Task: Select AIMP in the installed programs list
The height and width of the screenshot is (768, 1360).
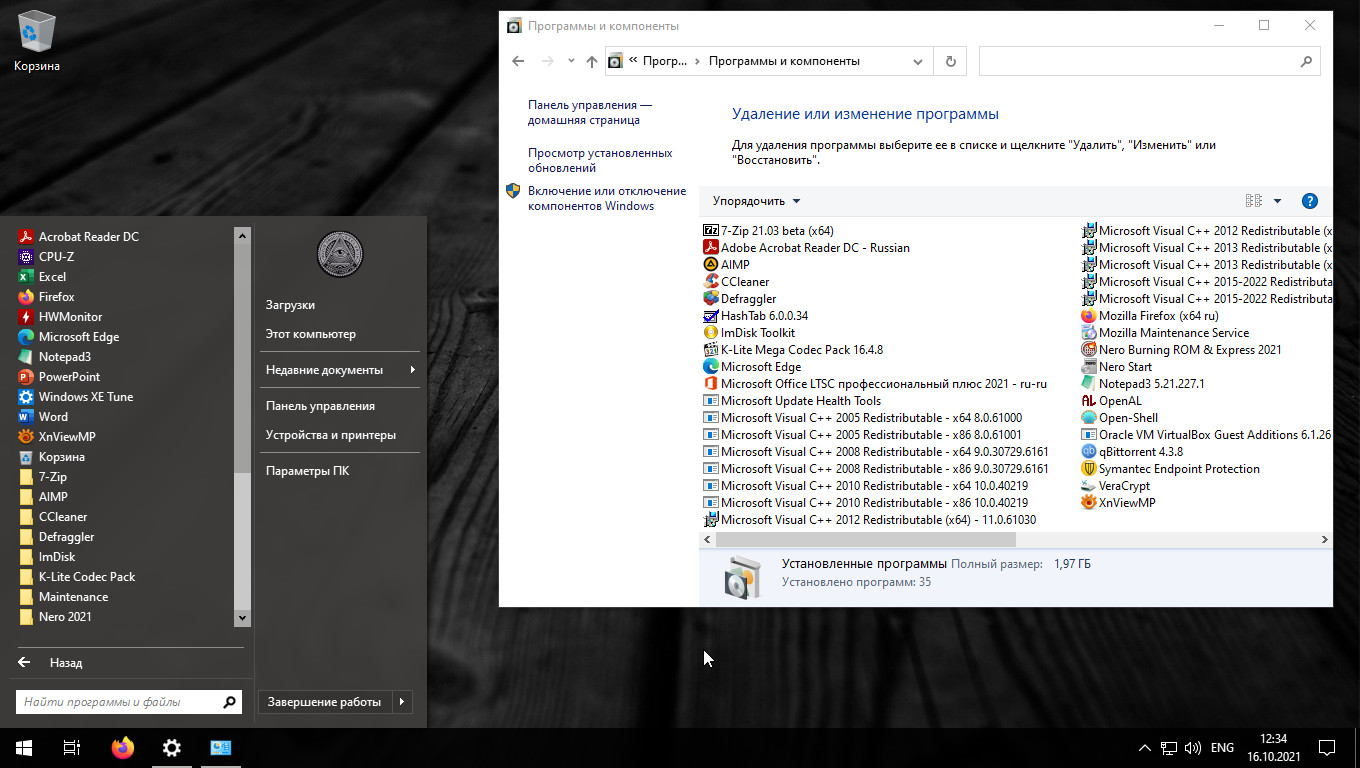Action: coord(727,265)
